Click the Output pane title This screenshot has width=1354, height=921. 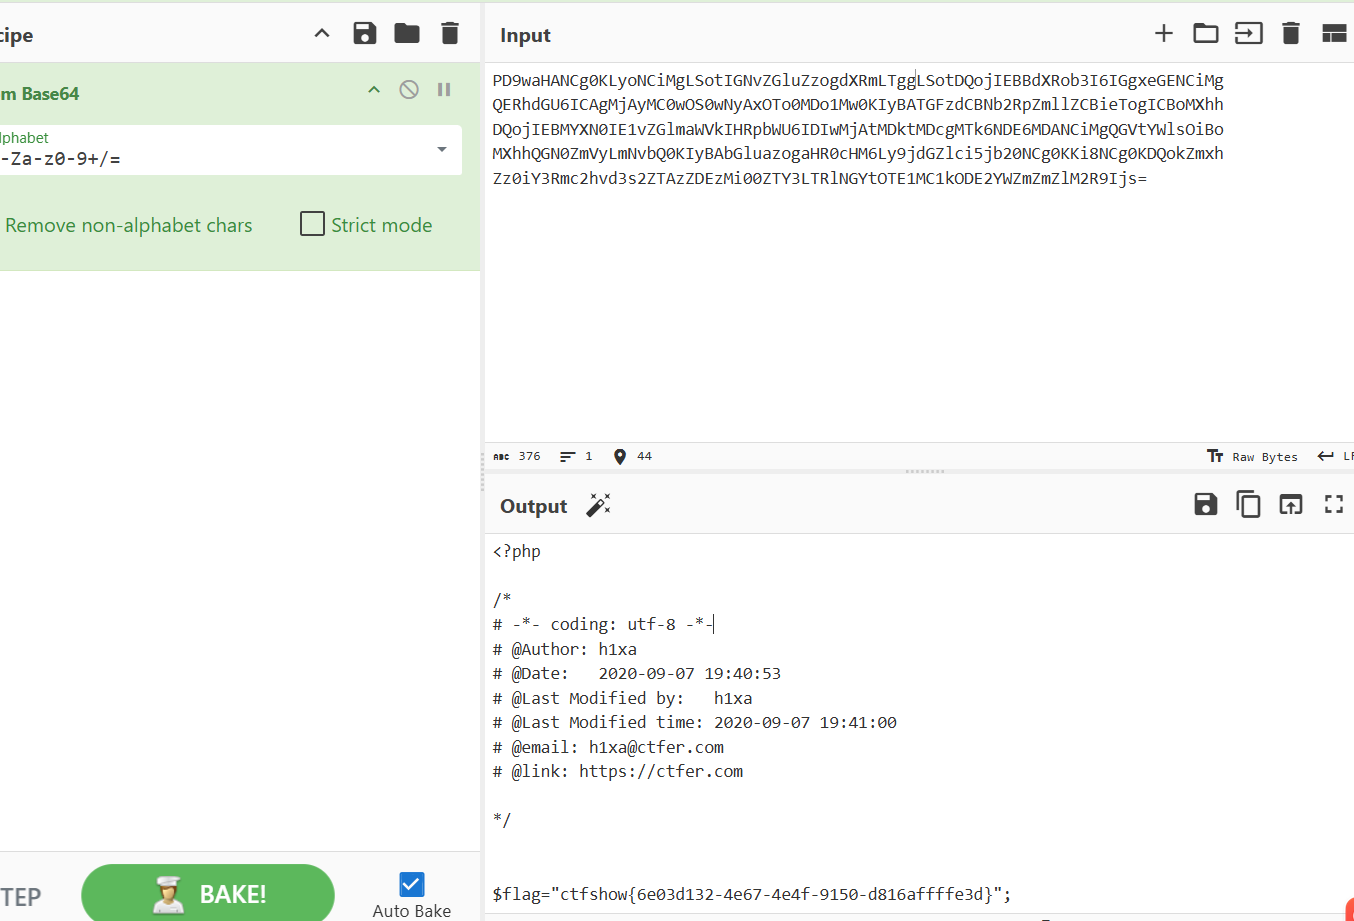click(533, 506)
